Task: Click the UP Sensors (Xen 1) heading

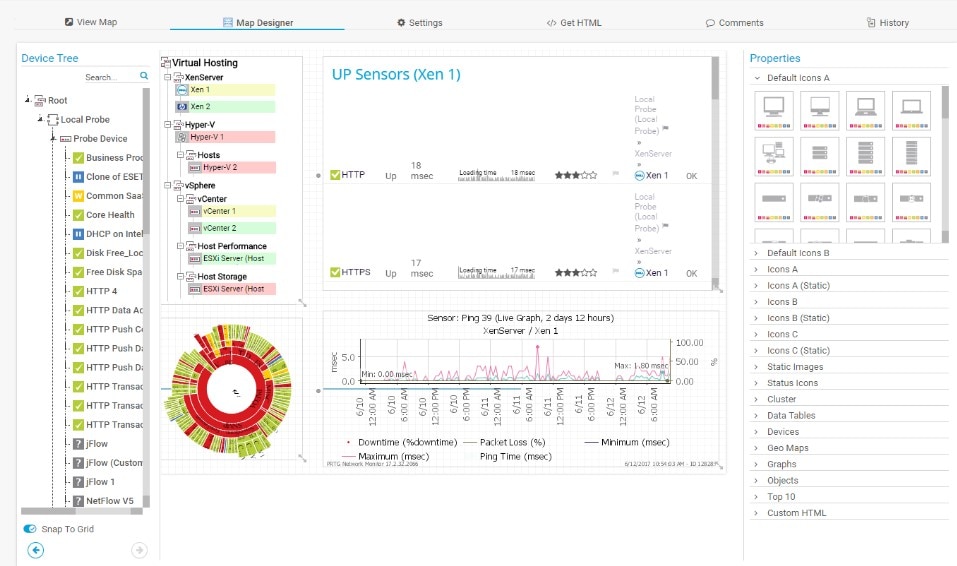Action: click(396, 74)
